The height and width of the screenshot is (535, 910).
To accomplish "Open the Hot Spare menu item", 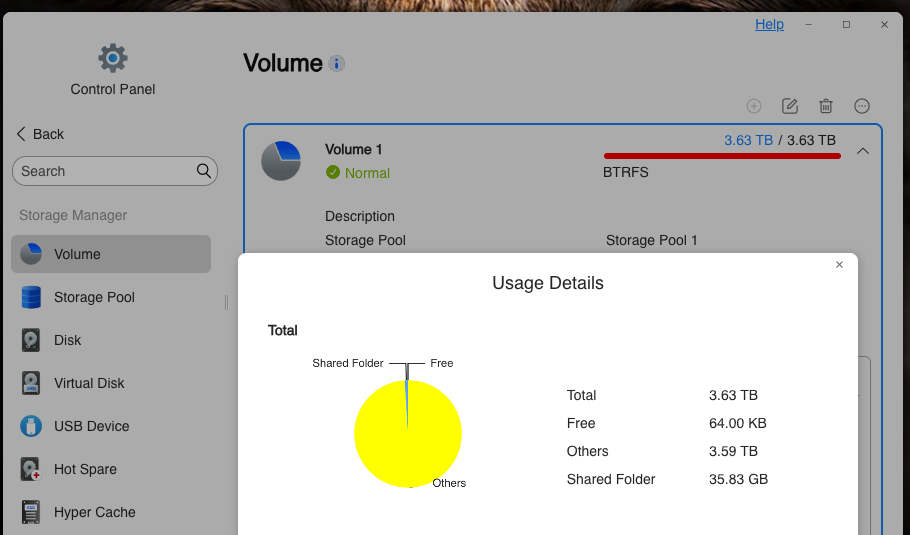I will point(111,469).
